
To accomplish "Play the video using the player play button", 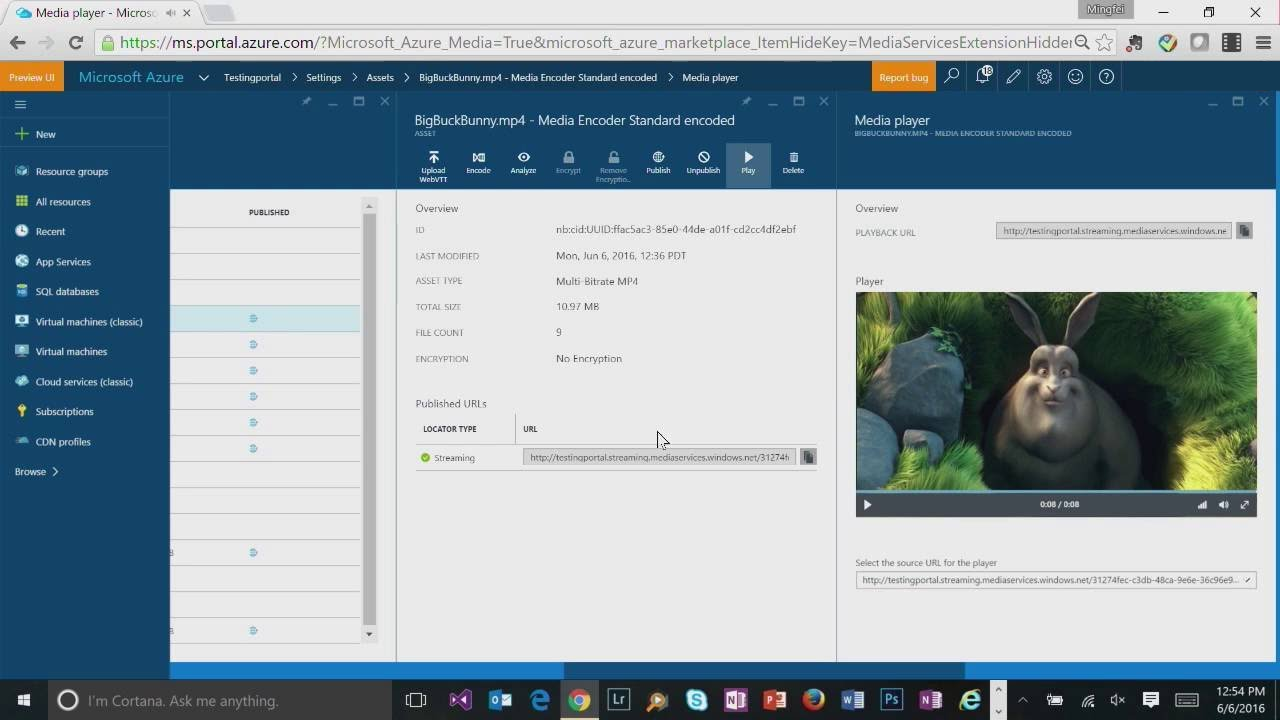I will tap(866, 504).
